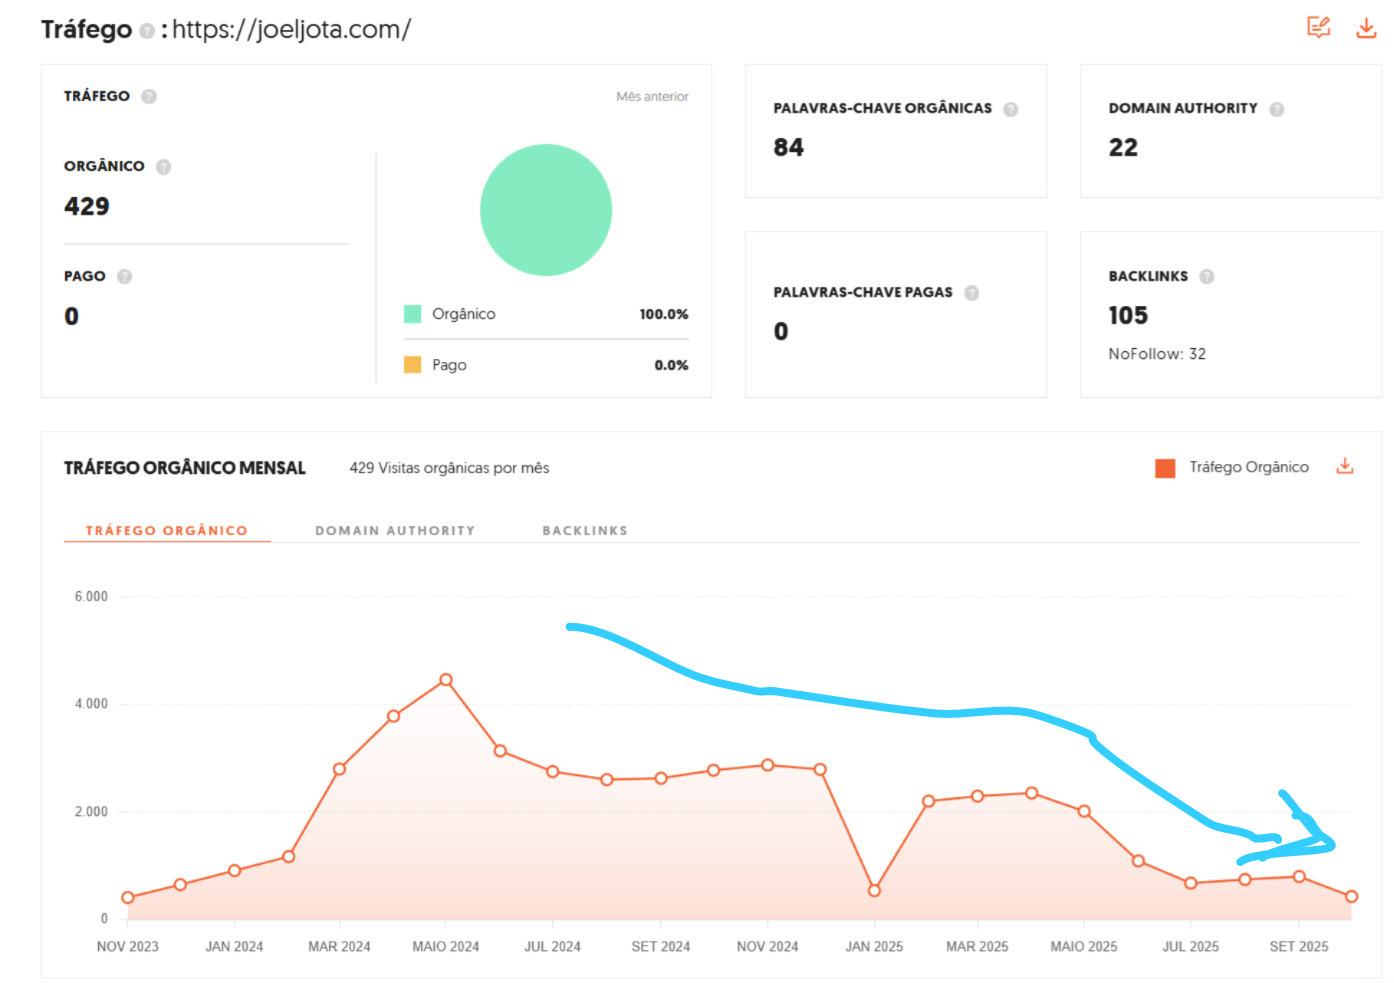This screenshot has width=1394, height=983.
Task: Switch to the Backlinks chart tab
Action: coord(585,530)
